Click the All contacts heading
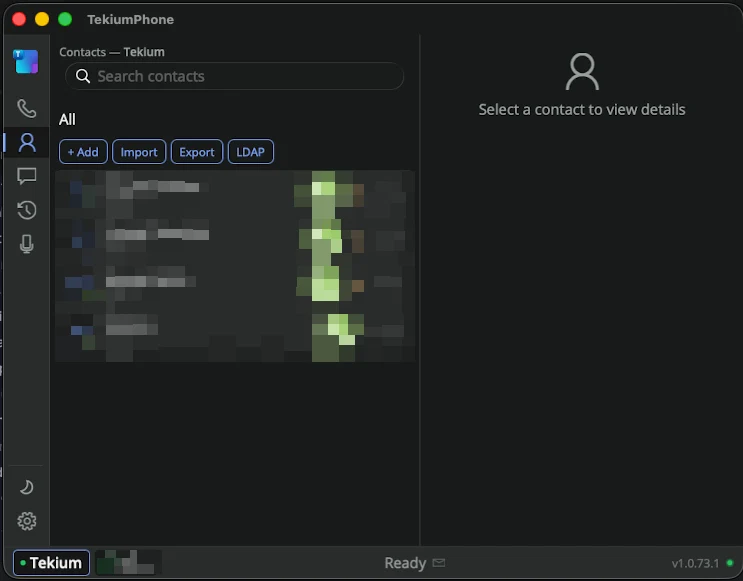 click(x=67, y=119)
